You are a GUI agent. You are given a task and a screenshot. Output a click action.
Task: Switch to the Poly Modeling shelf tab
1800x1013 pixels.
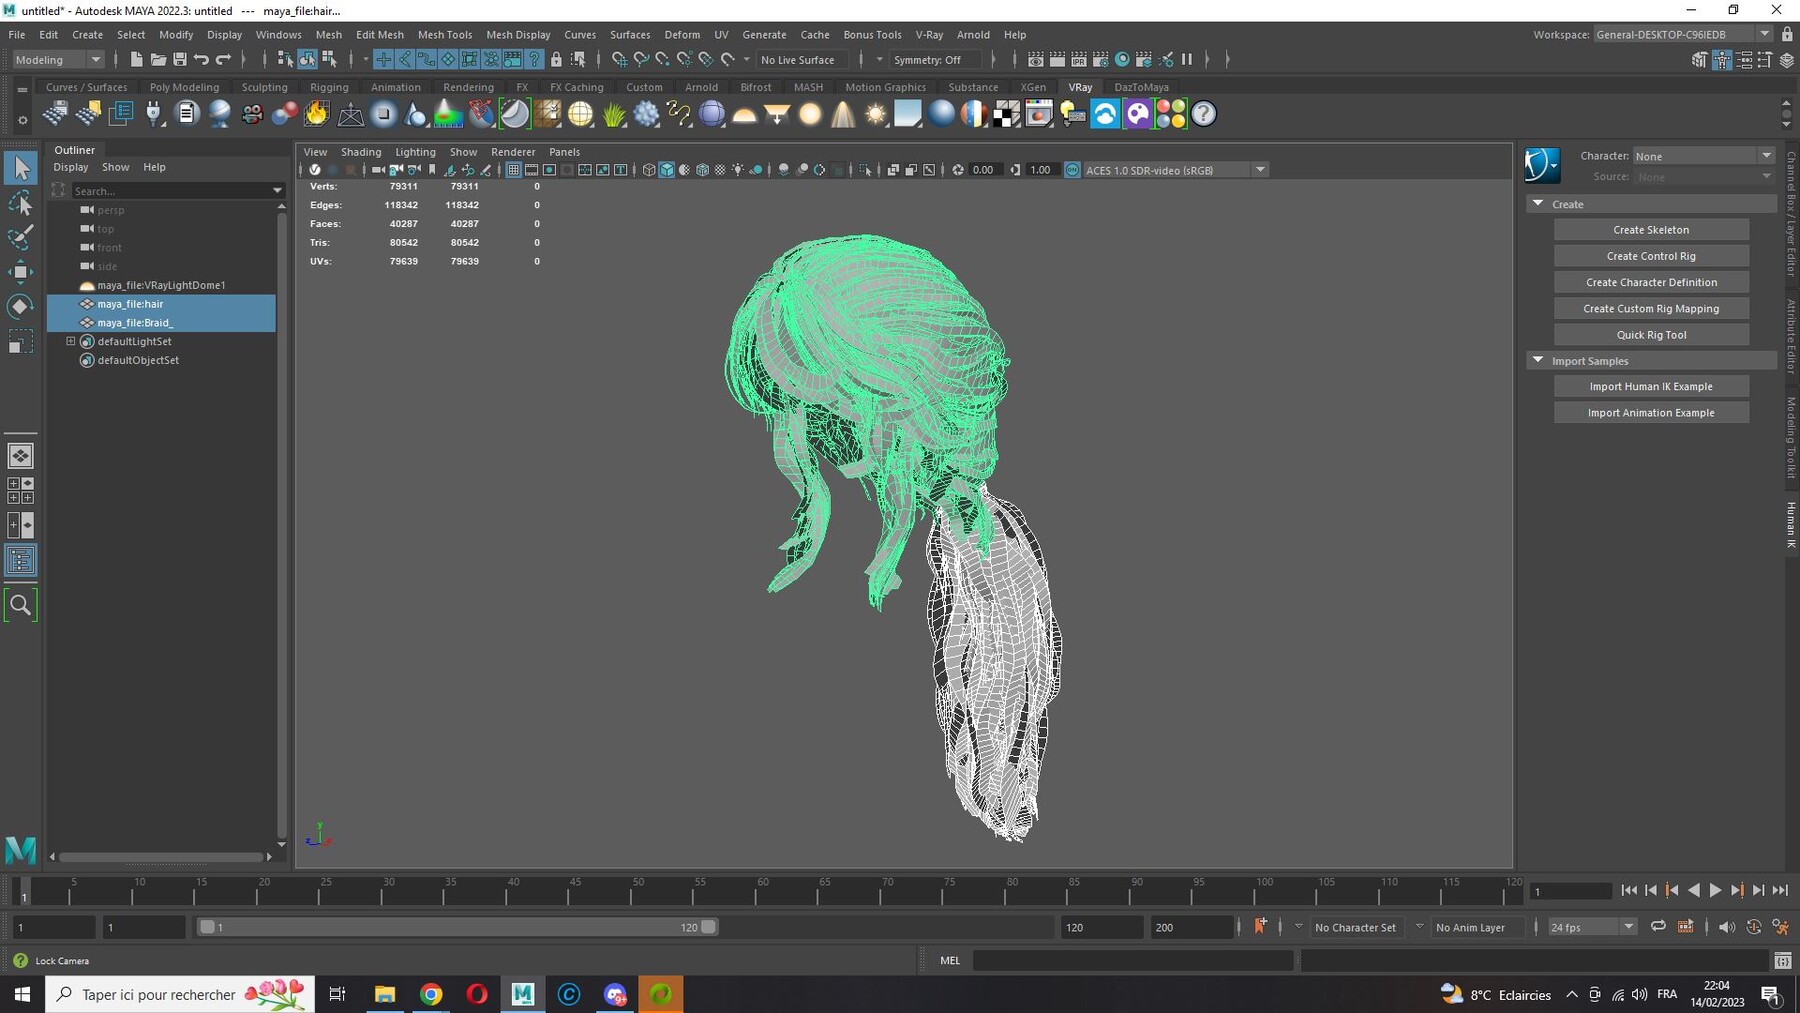(x=184, y=87)
